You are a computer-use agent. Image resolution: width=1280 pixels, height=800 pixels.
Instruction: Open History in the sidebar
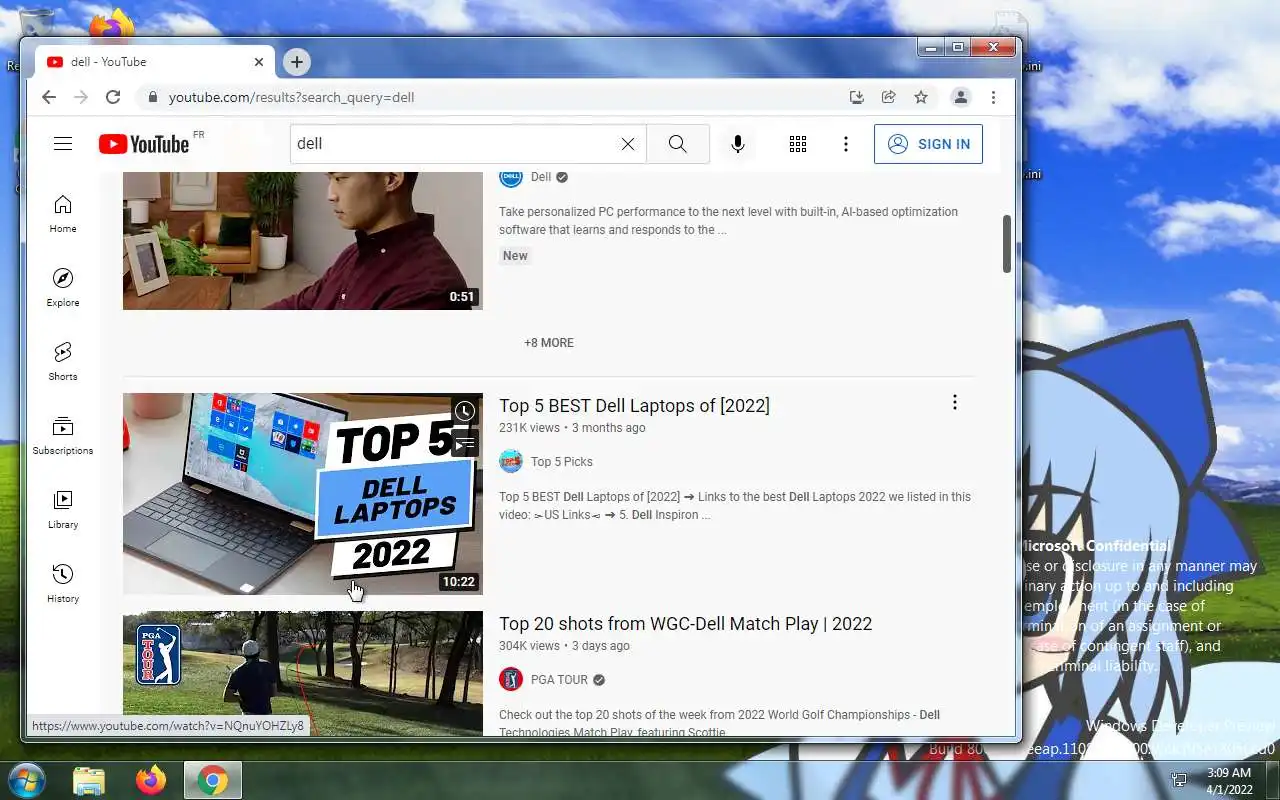pos(63,583)
